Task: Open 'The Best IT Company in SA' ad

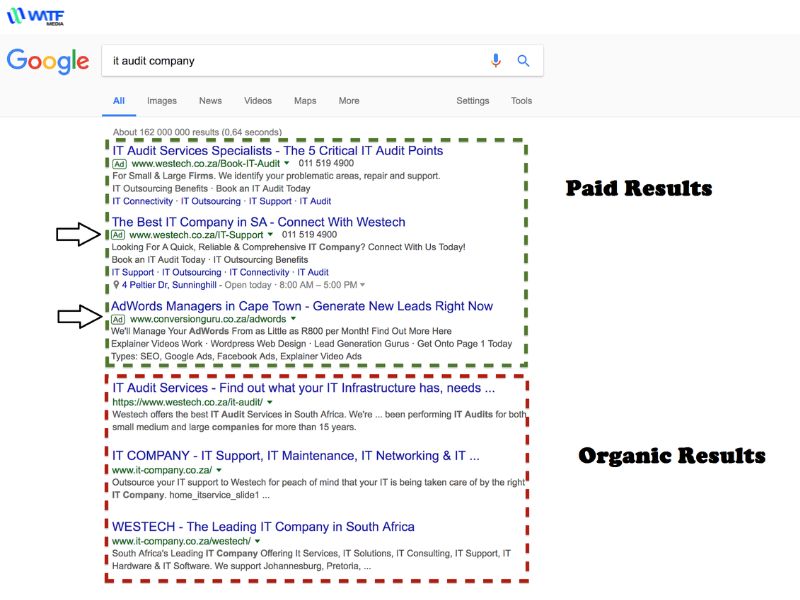Action: [x=259, y=222]
